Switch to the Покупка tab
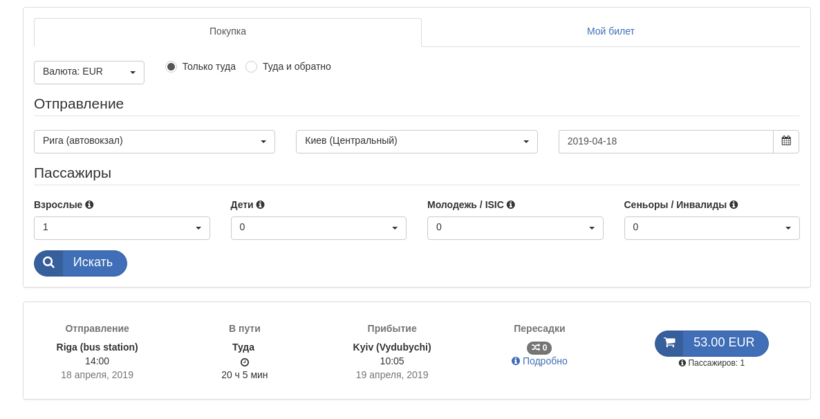 [x=227, y=31]
